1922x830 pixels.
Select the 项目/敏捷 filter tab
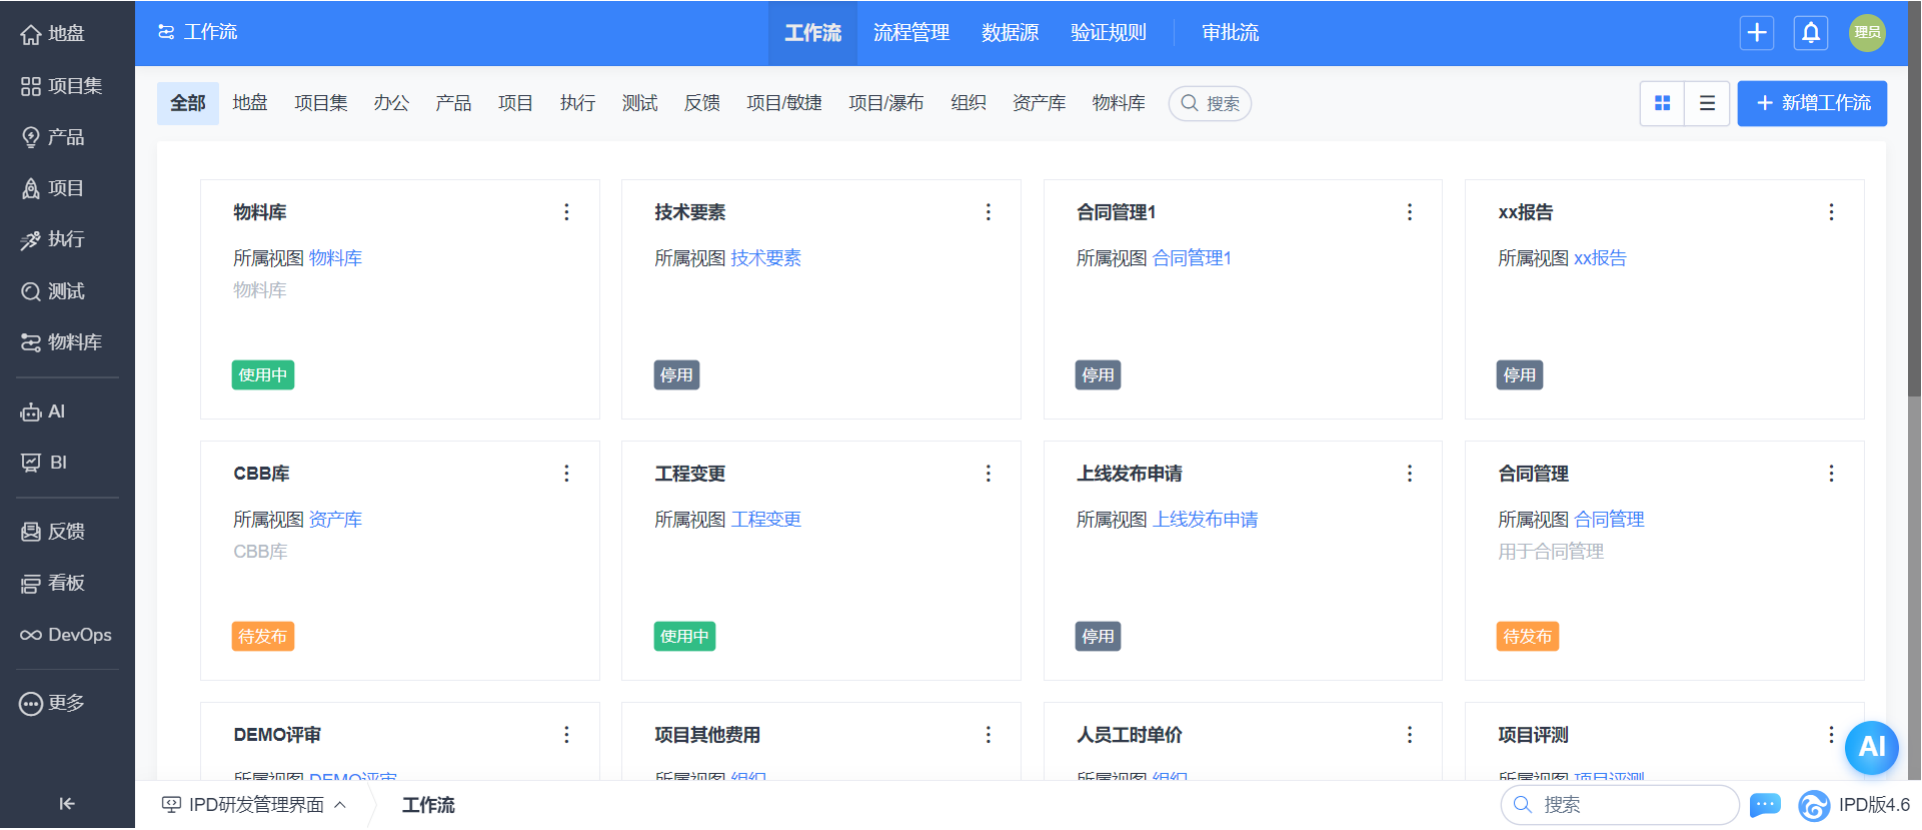[x=784, y=103]
